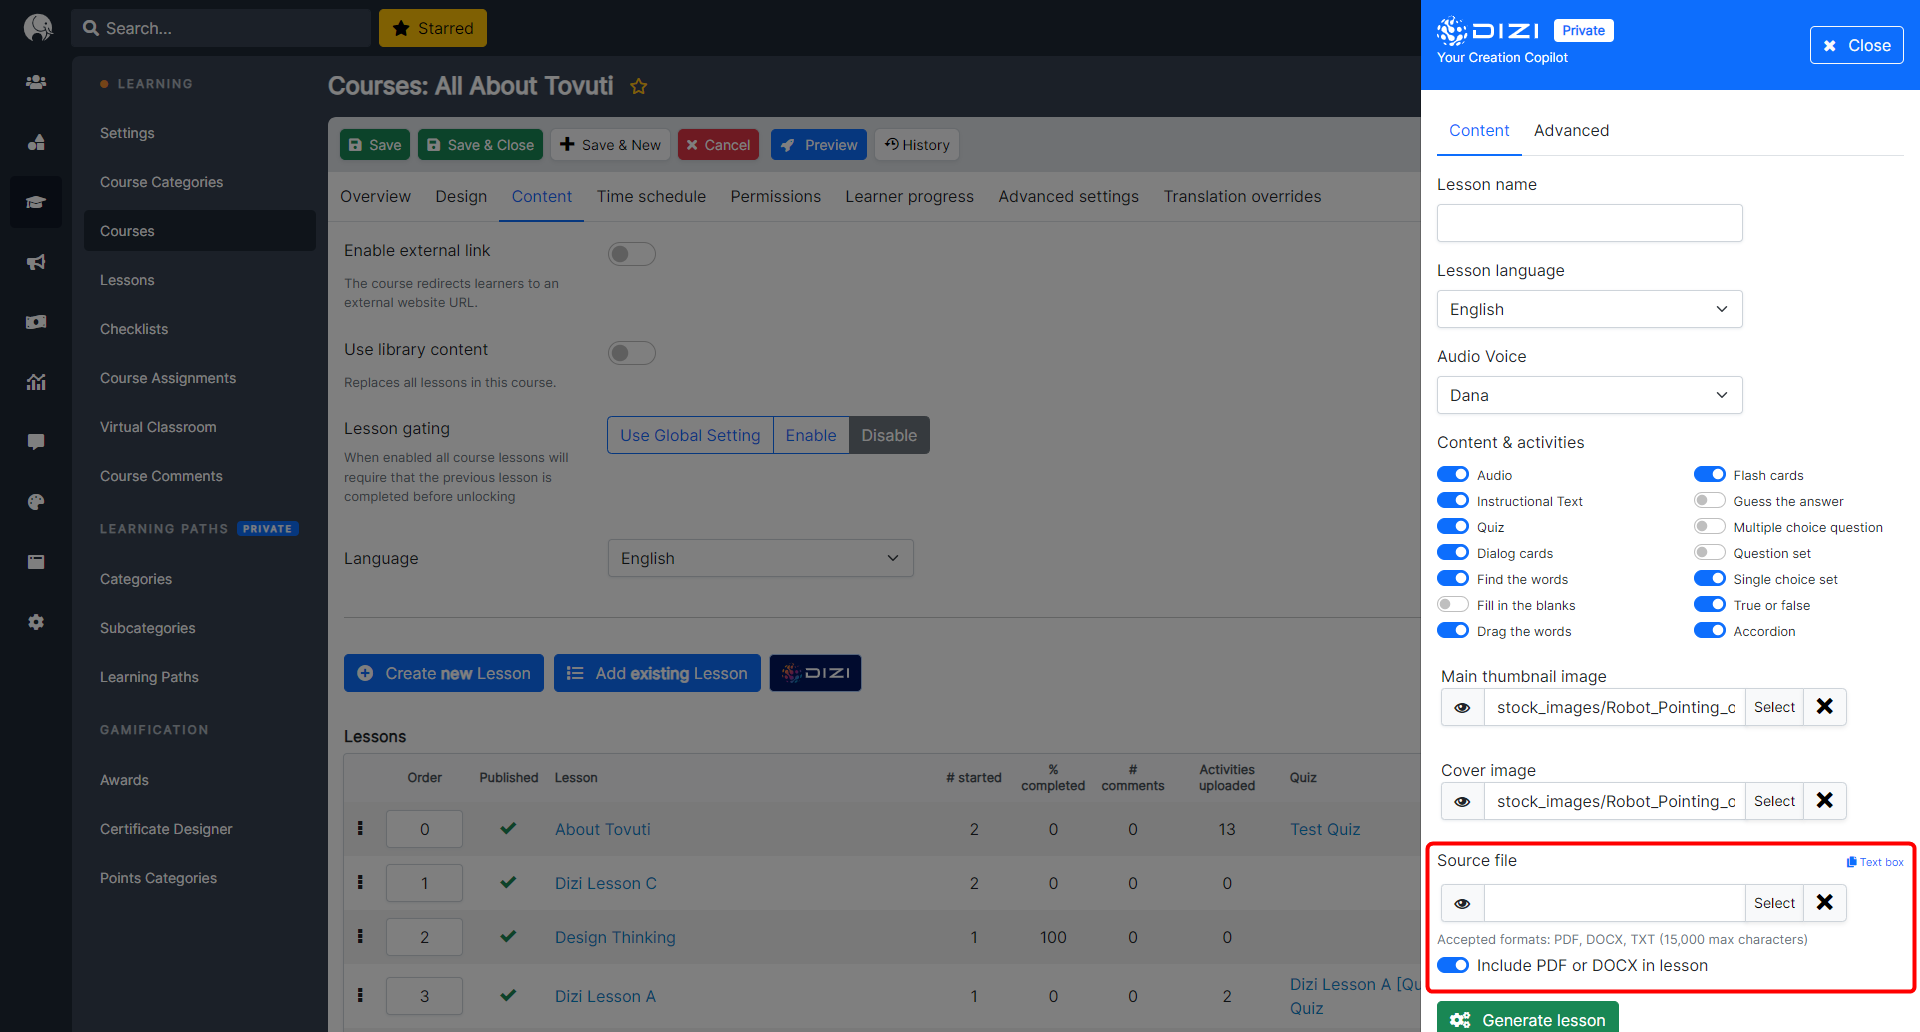Click Create new Lesson button
This screenshot has width=1920, height=1032.
click(x=444, y=673)
